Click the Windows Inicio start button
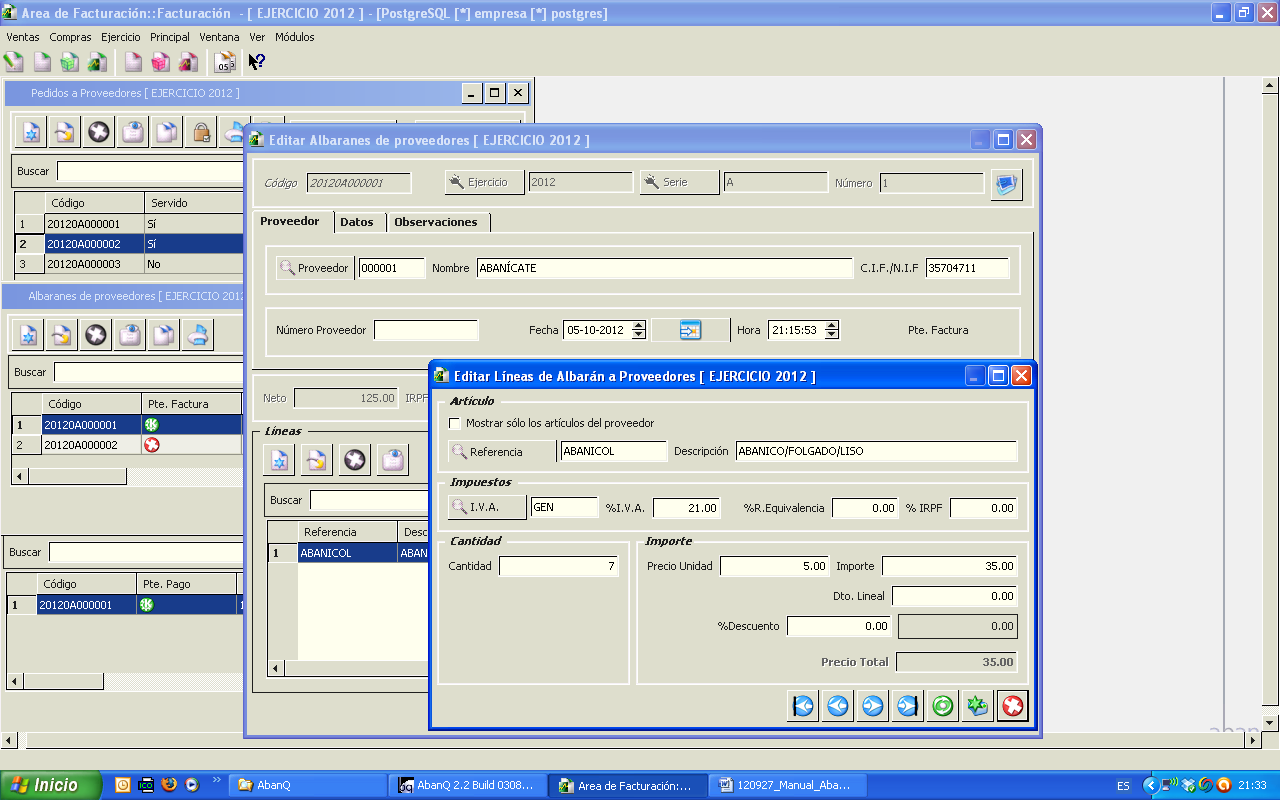 (x=50, y=785)
